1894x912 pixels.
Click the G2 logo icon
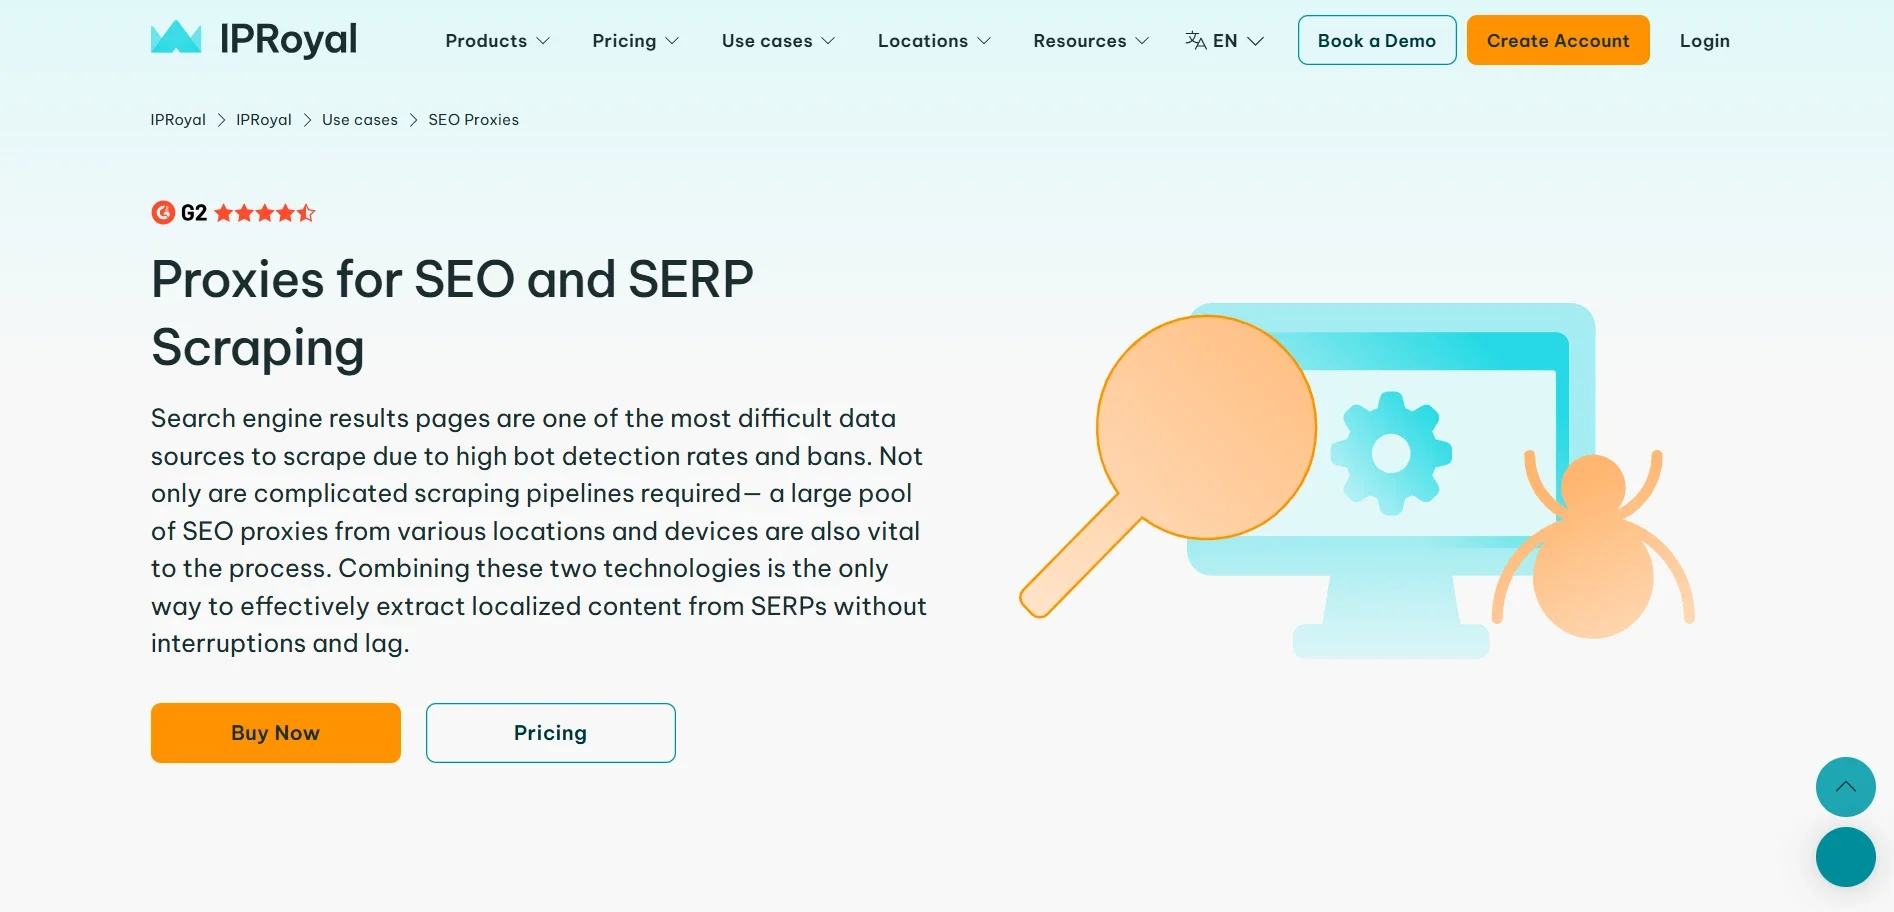tap(163, 213)
